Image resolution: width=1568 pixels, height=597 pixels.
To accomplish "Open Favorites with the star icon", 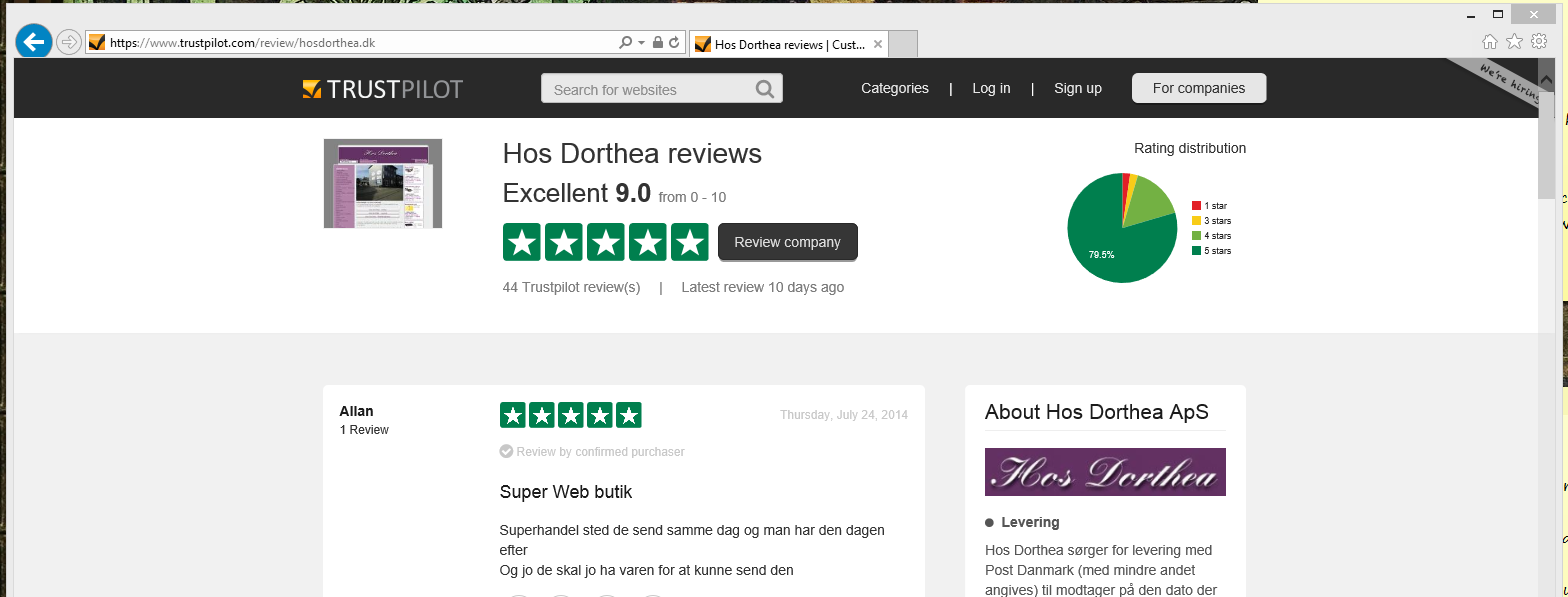I will click(x=1515, y=41).
